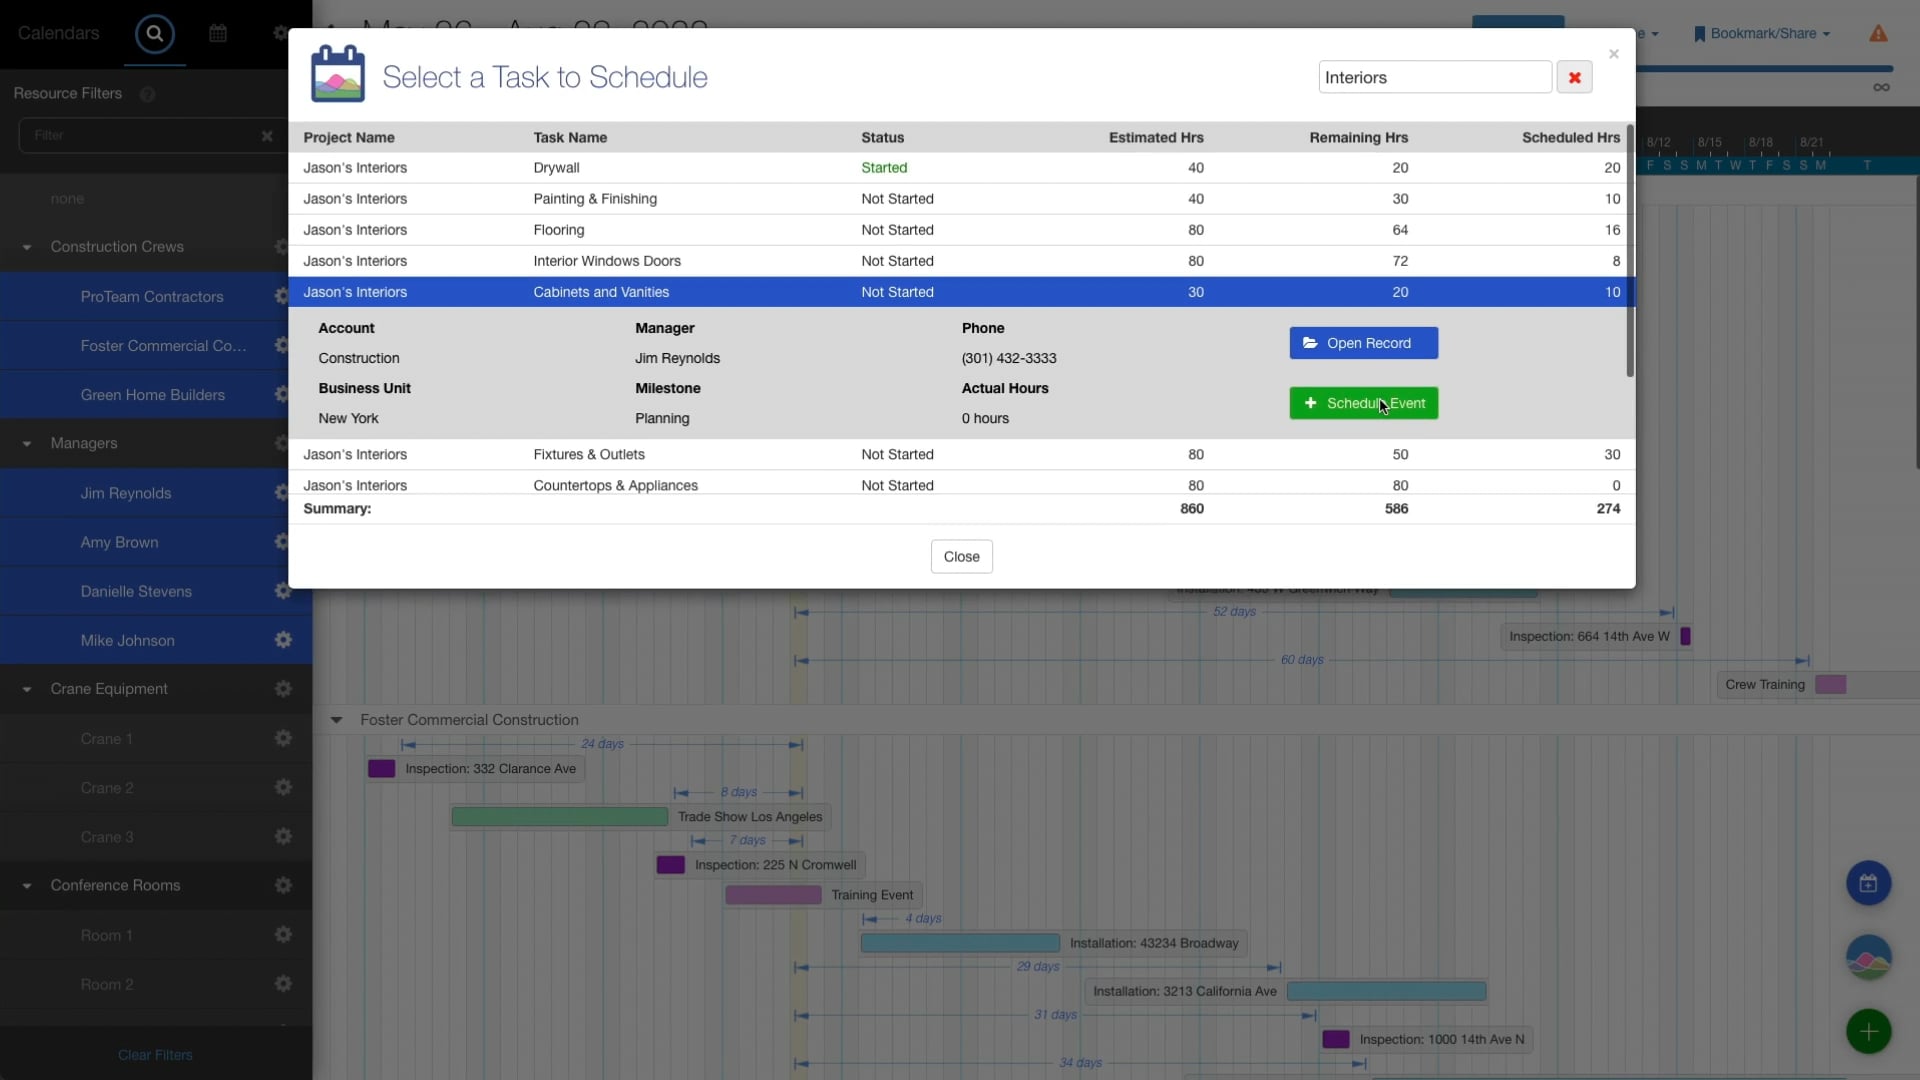
Task: Sort by Estimated Hrs column header
Action: point(1155,138)
